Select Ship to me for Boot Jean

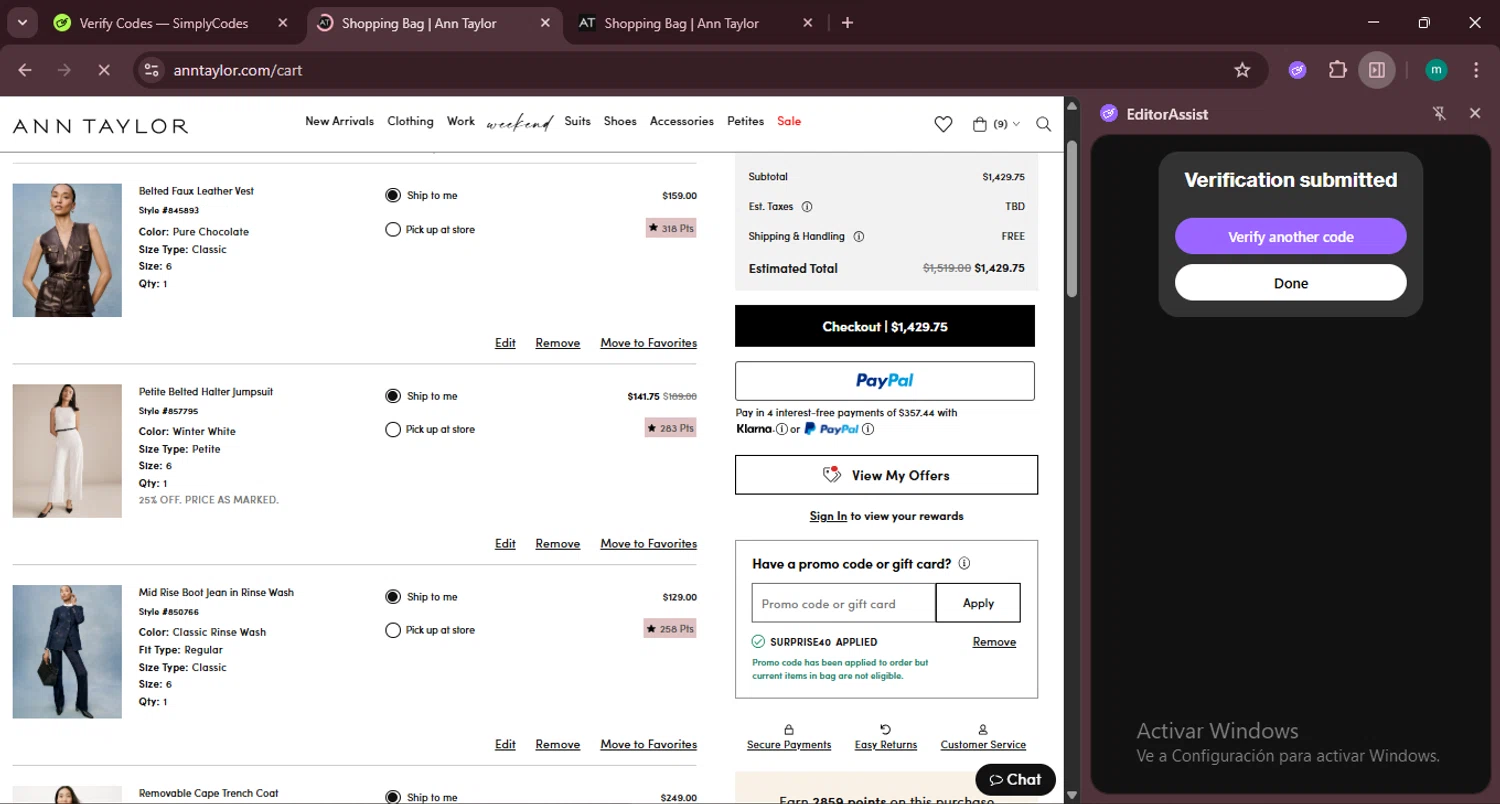393,597
